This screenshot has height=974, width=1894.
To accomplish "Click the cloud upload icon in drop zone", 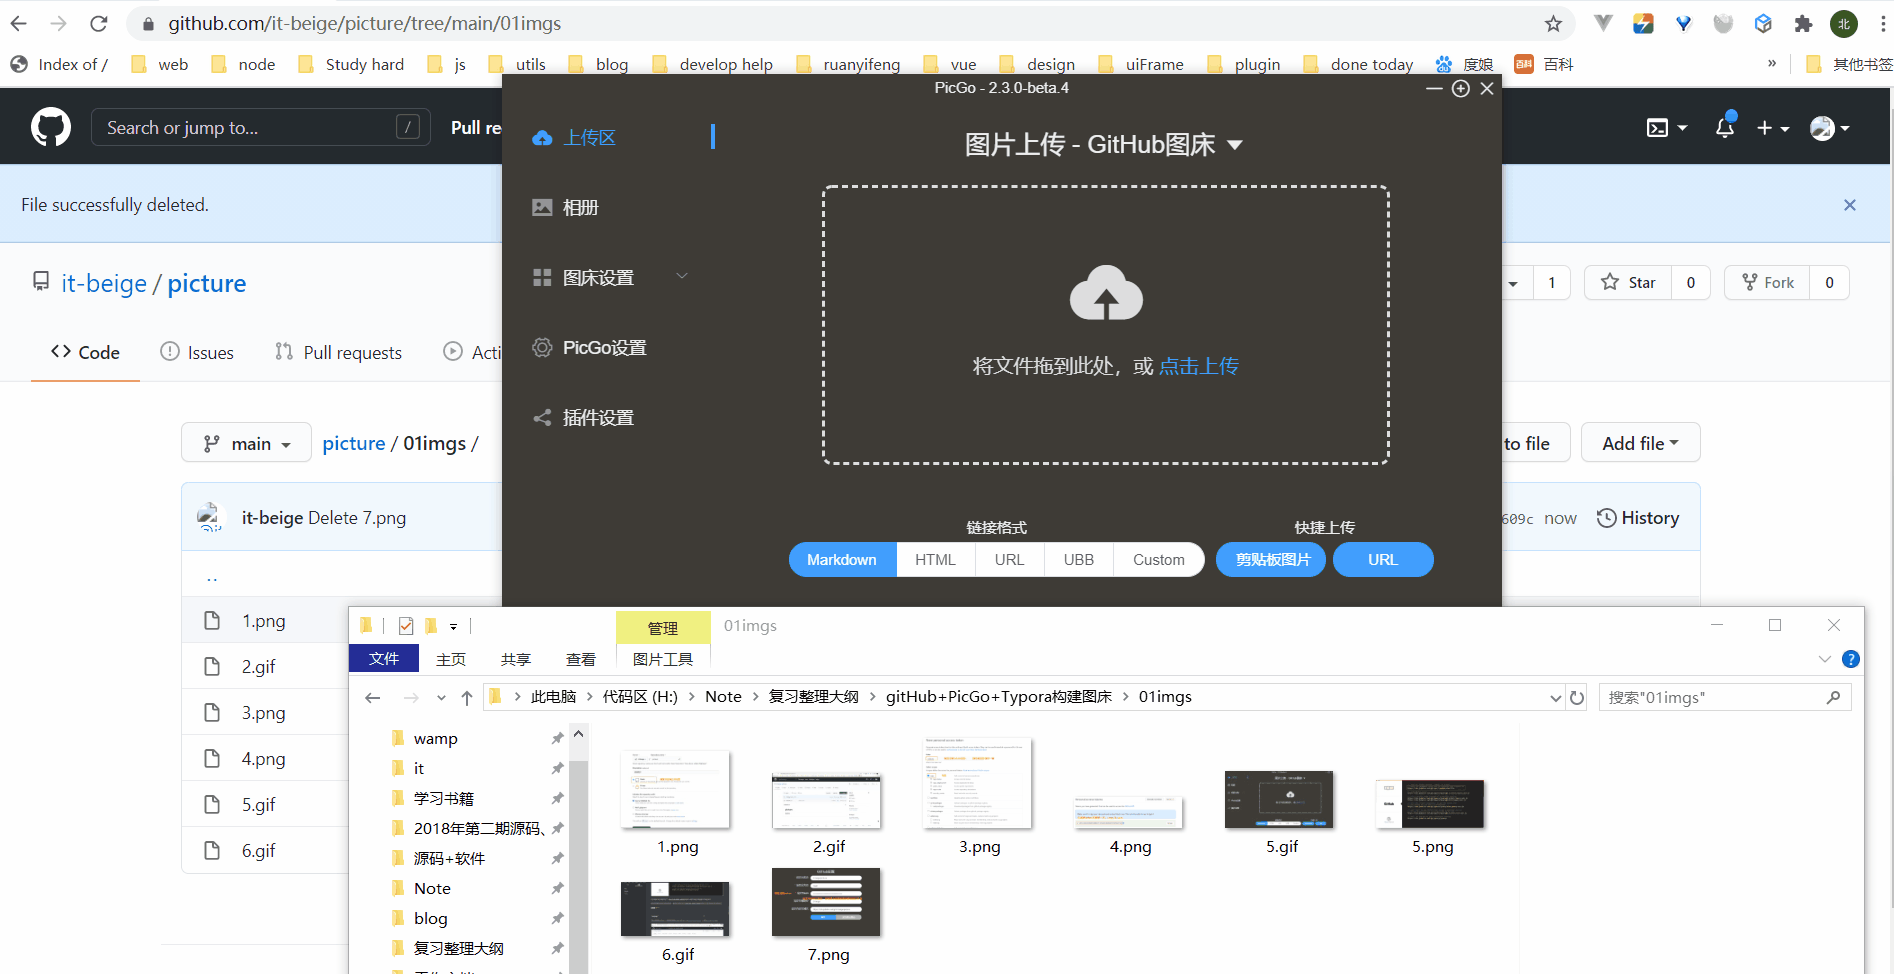I will [x=1106, y=293].
